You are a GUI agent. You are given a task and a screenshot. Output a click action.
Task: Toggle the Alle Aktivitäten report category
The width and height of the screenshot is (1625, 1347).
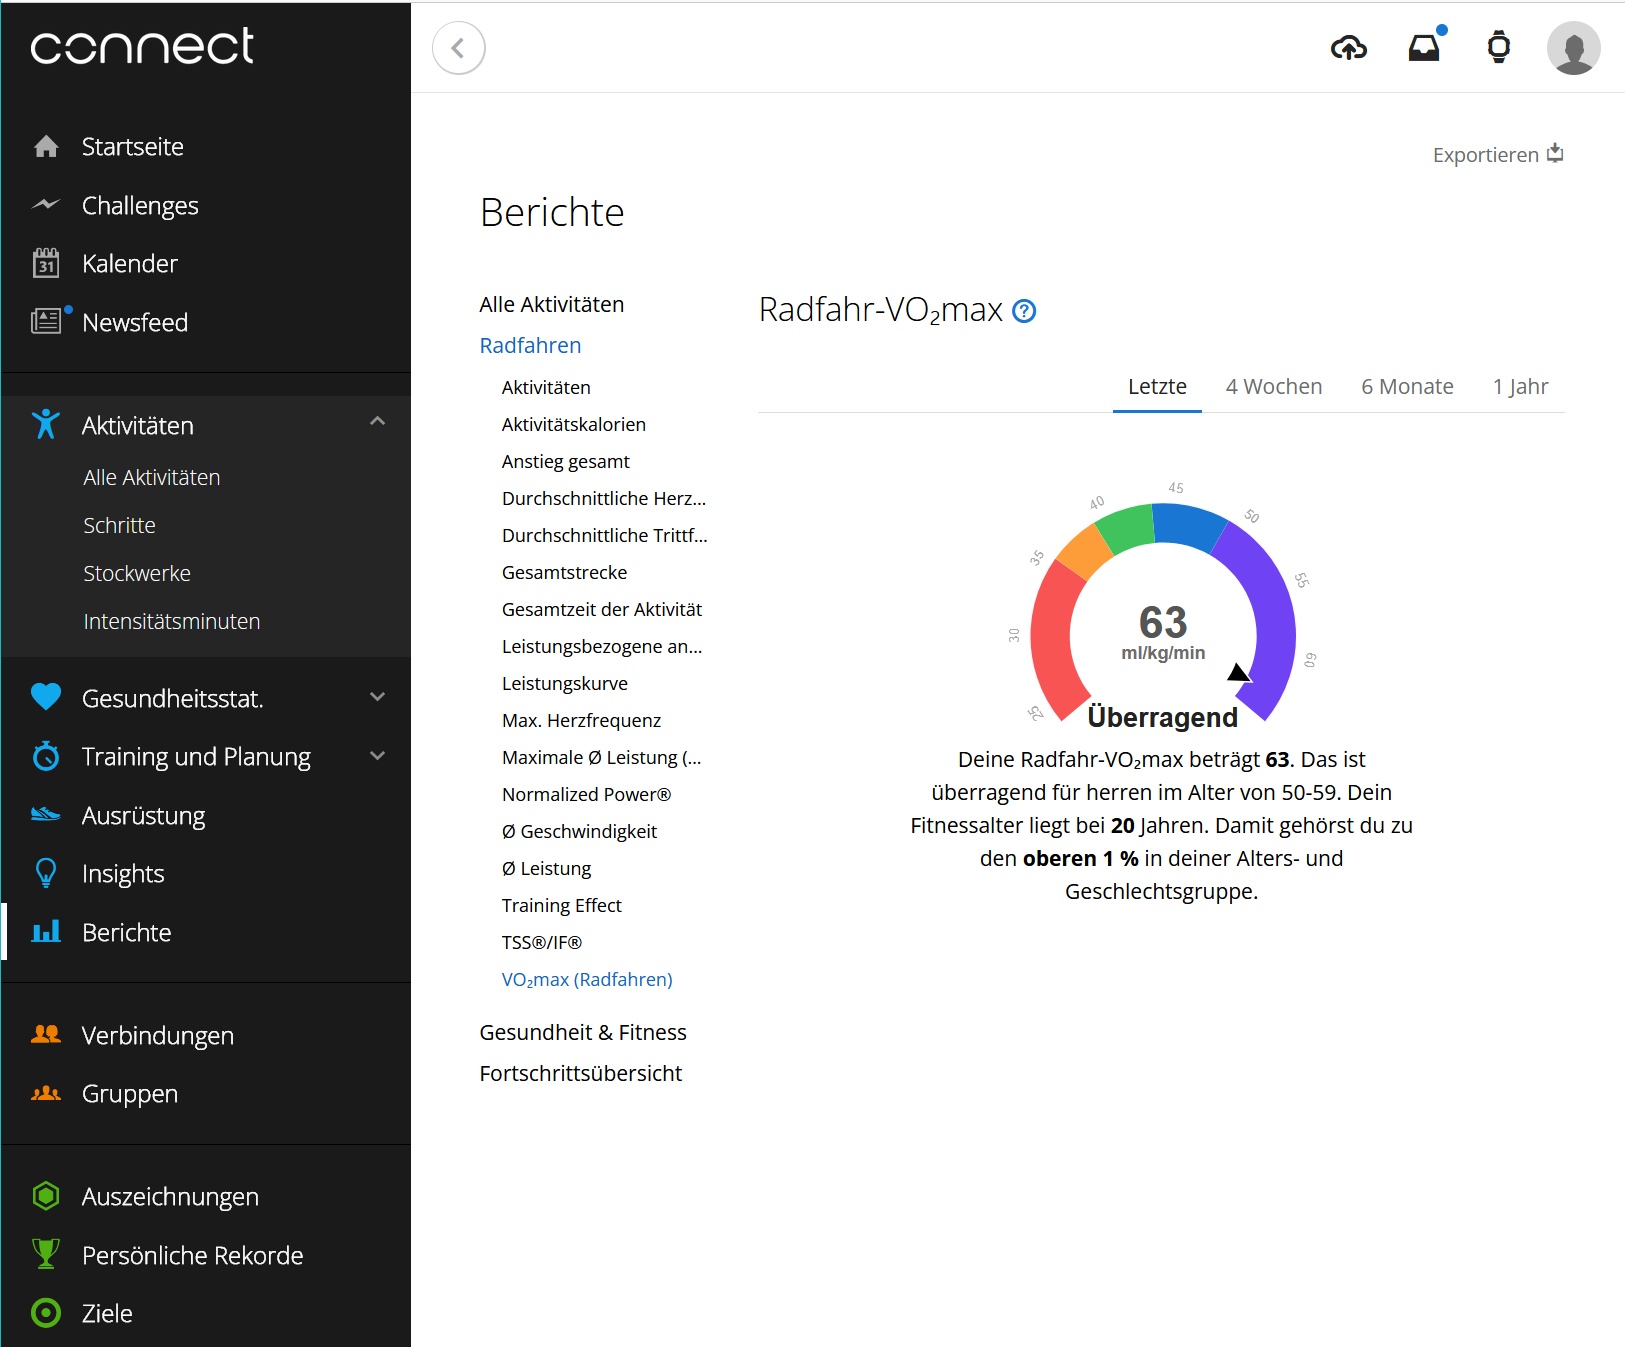click(x=552, y=304)
